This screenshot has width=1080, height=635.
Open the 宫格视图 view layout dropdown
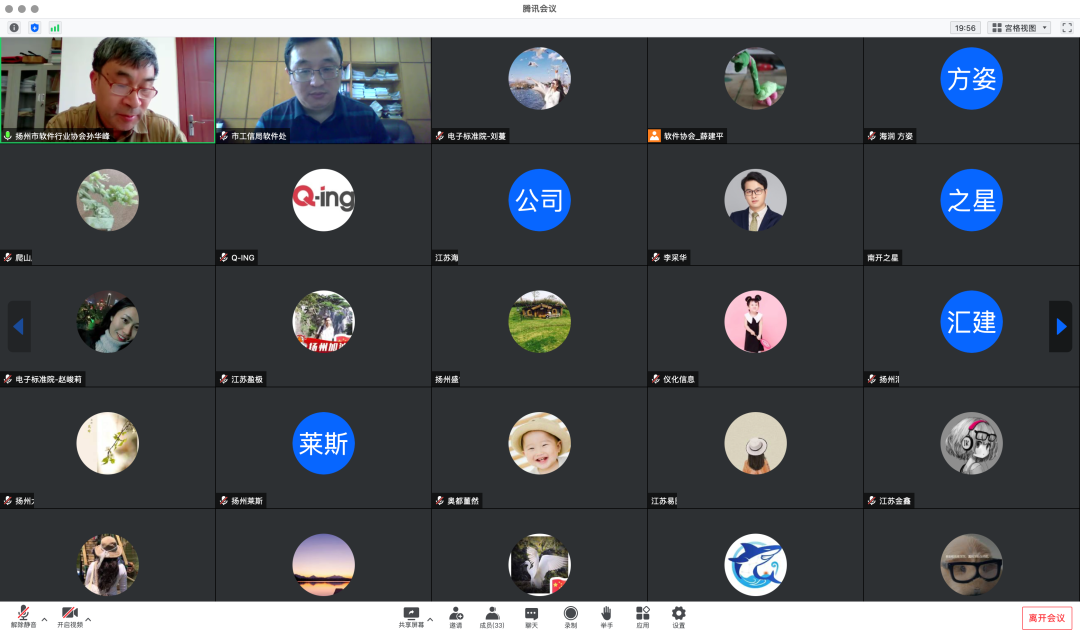coord(1019,28)
